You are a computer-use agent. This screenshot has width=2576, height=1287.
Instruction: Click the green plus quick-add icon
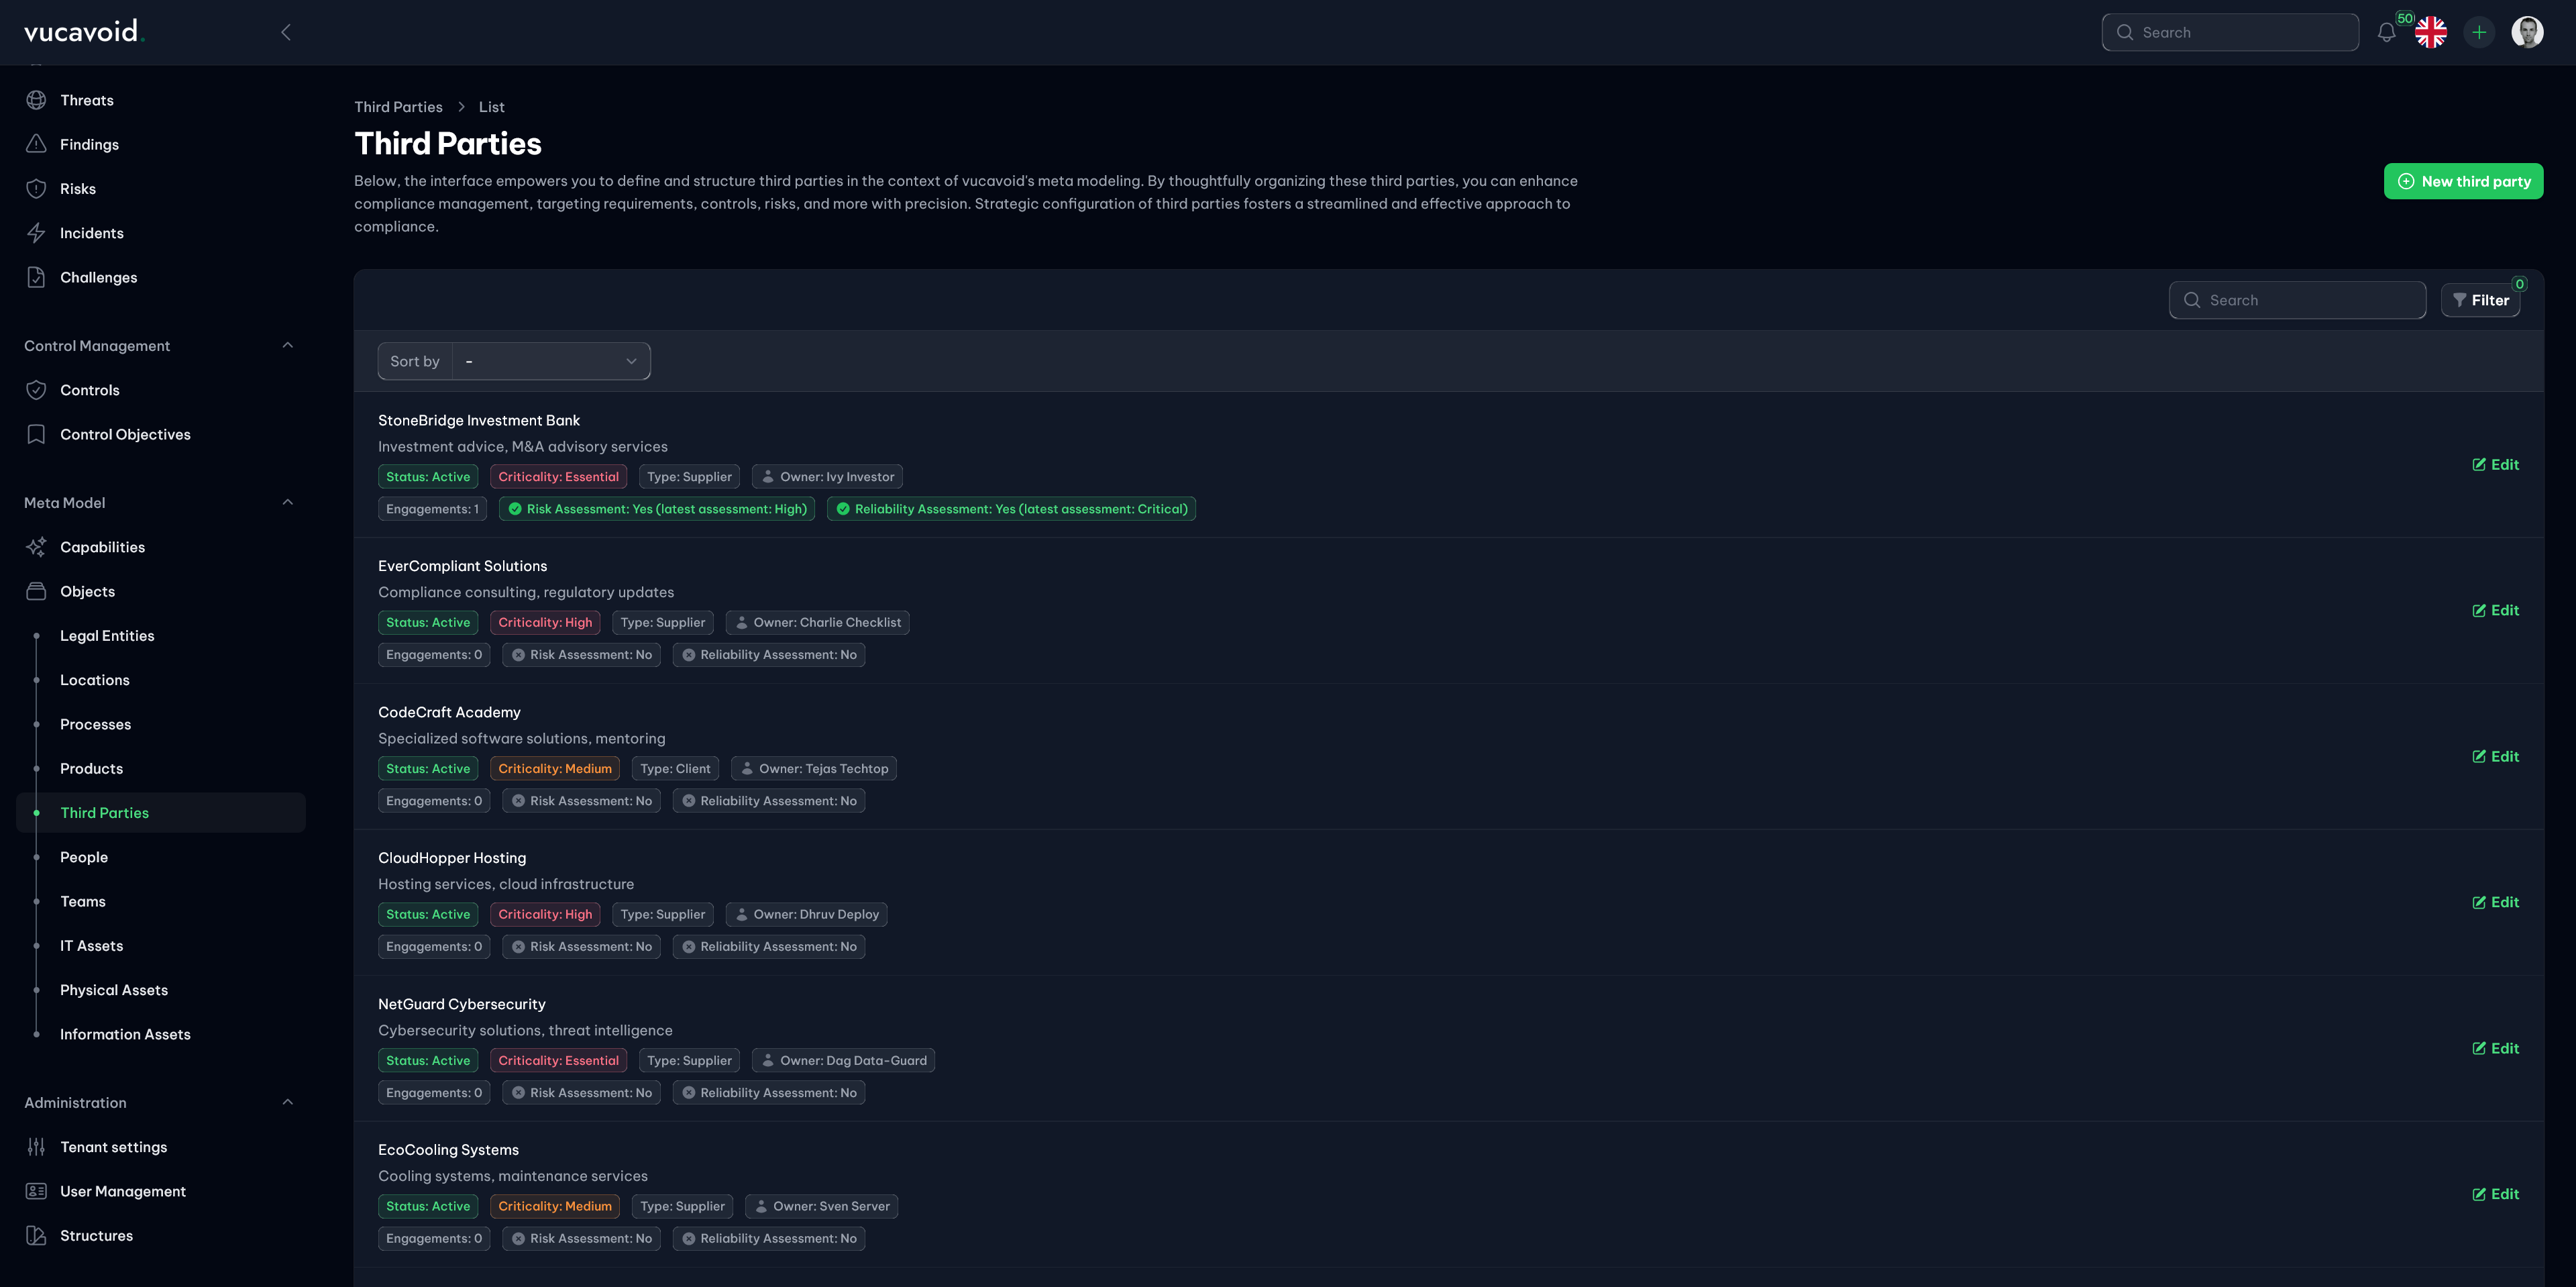[2479, 32]
